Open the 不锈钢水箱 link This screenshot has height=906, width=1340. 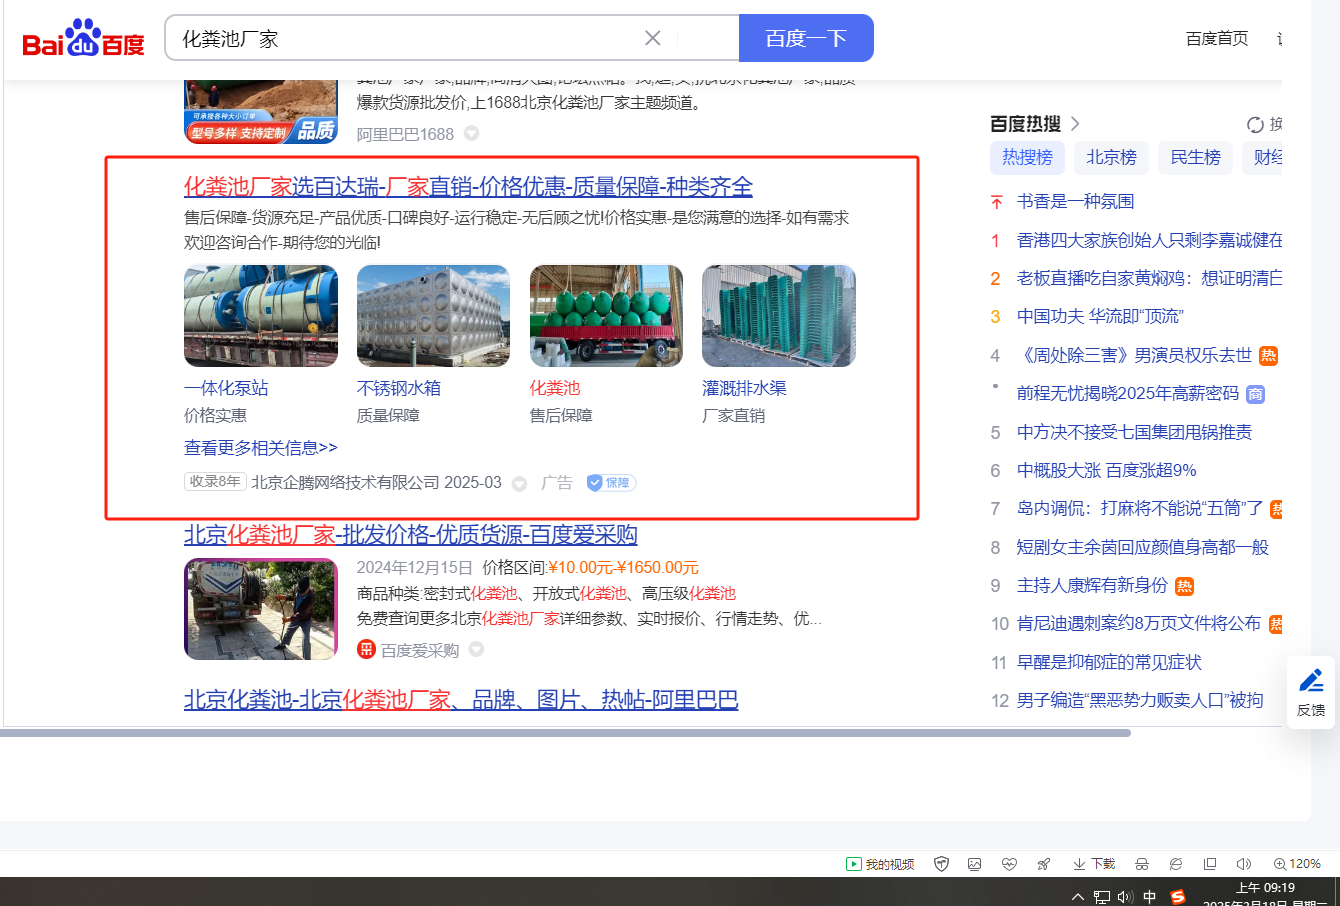(x=399, y=388)
